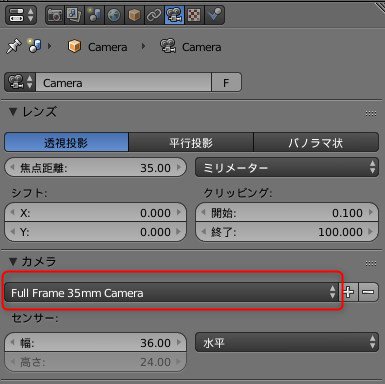385x384 pixels.
Task: Open Full Frame 35mm Camera preset dropdown
Action: (172, 293)
